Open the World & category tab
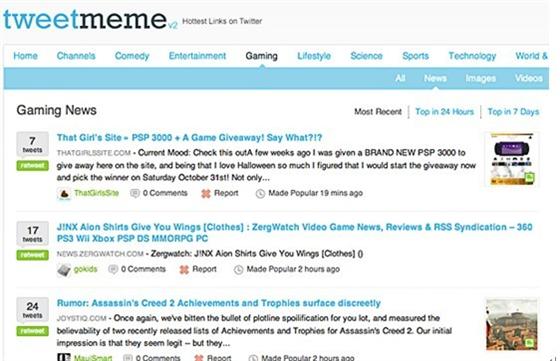The width and height of the screenshot is (560, 361). tap(531, 56)
